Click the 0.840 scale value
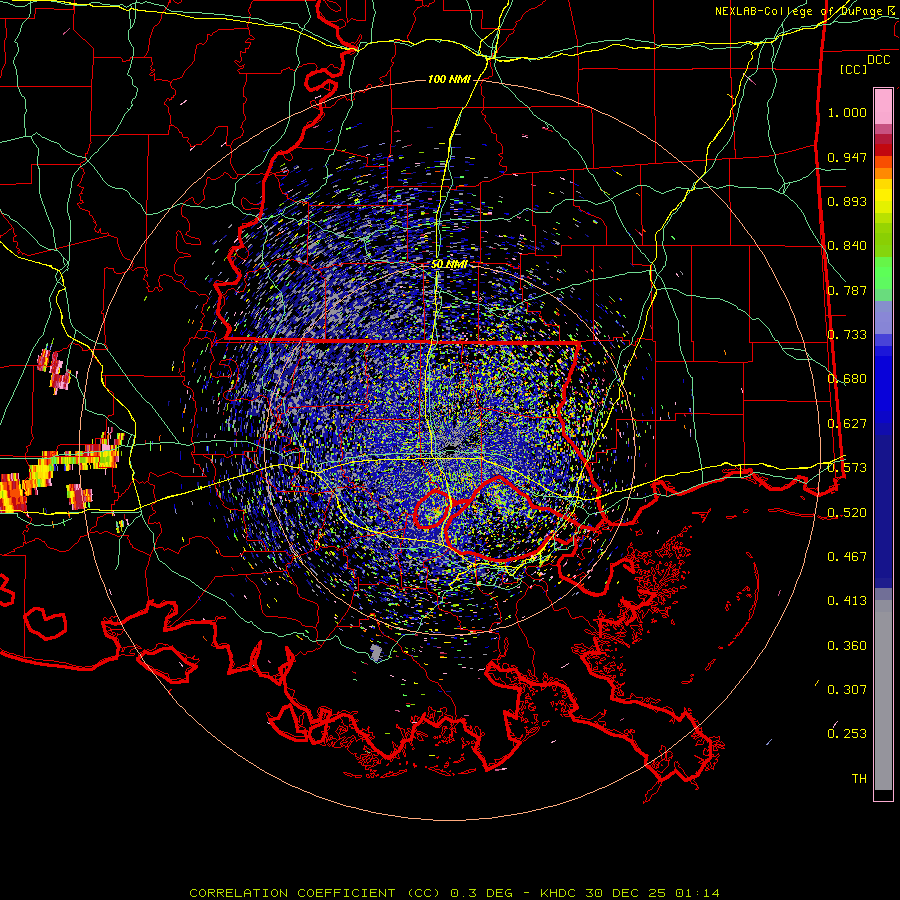900x900 pixels. tap(847, 246)
